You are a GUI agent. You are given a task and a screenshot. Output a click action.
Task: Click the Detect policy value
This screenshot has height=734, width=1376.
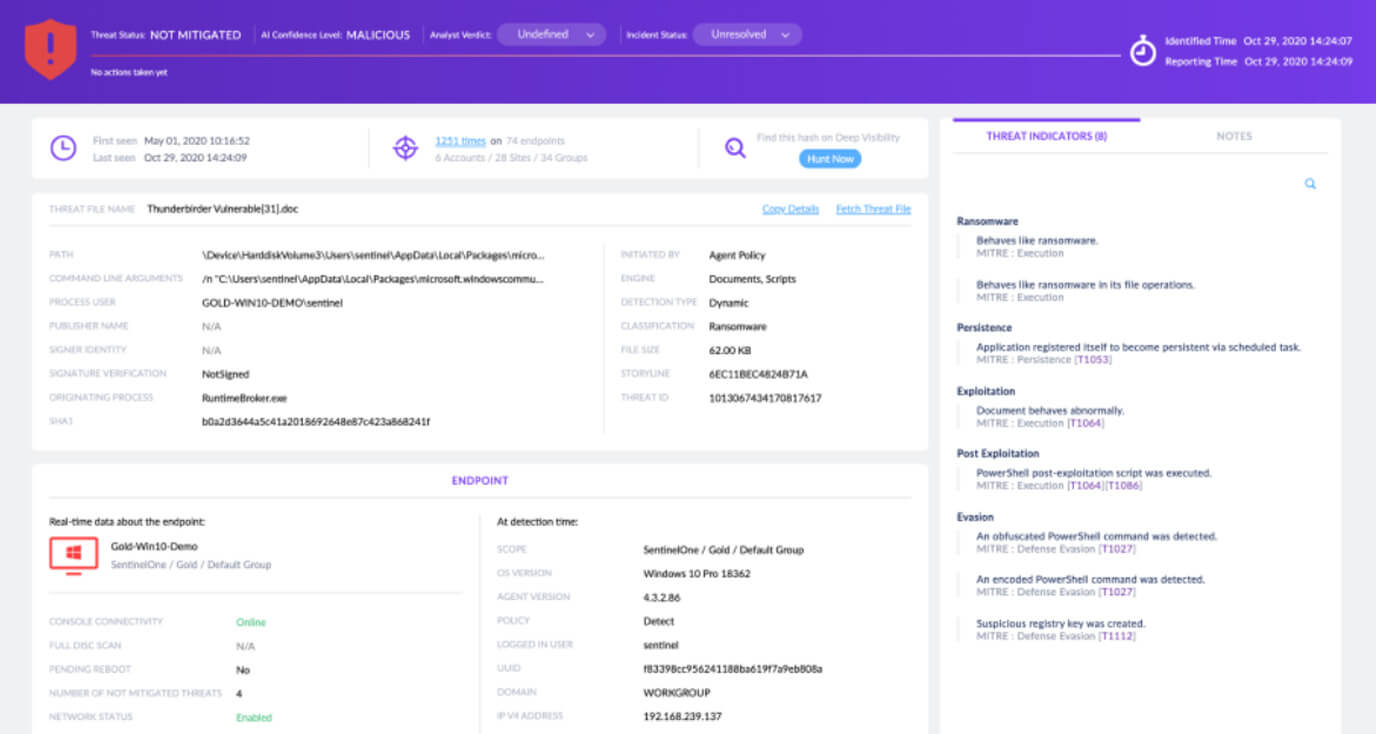pyautogui.click(x=659, y=621)
